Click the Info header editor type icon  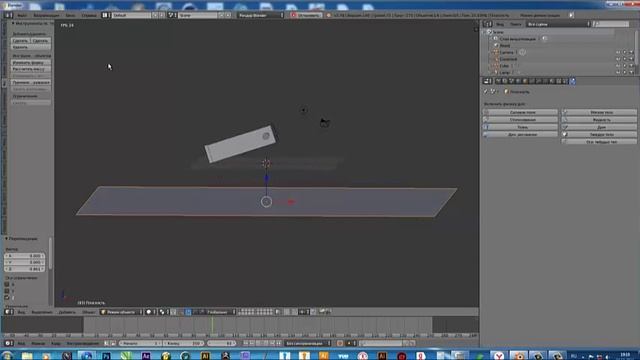tap(8, 15)
